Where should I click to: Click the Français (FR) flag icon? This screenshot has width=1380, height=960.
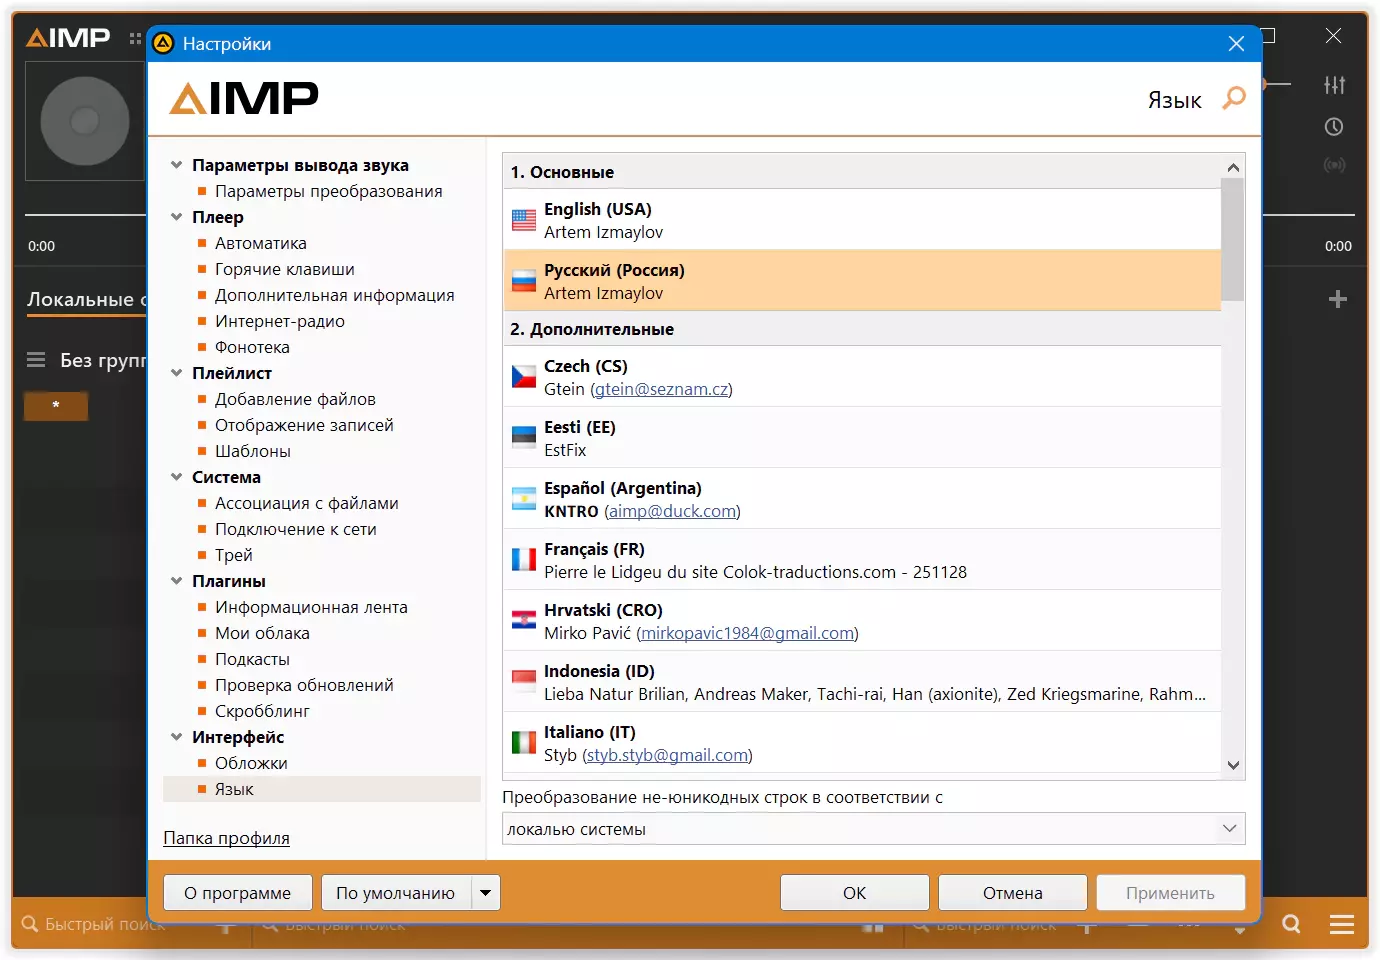click(524, 560)
